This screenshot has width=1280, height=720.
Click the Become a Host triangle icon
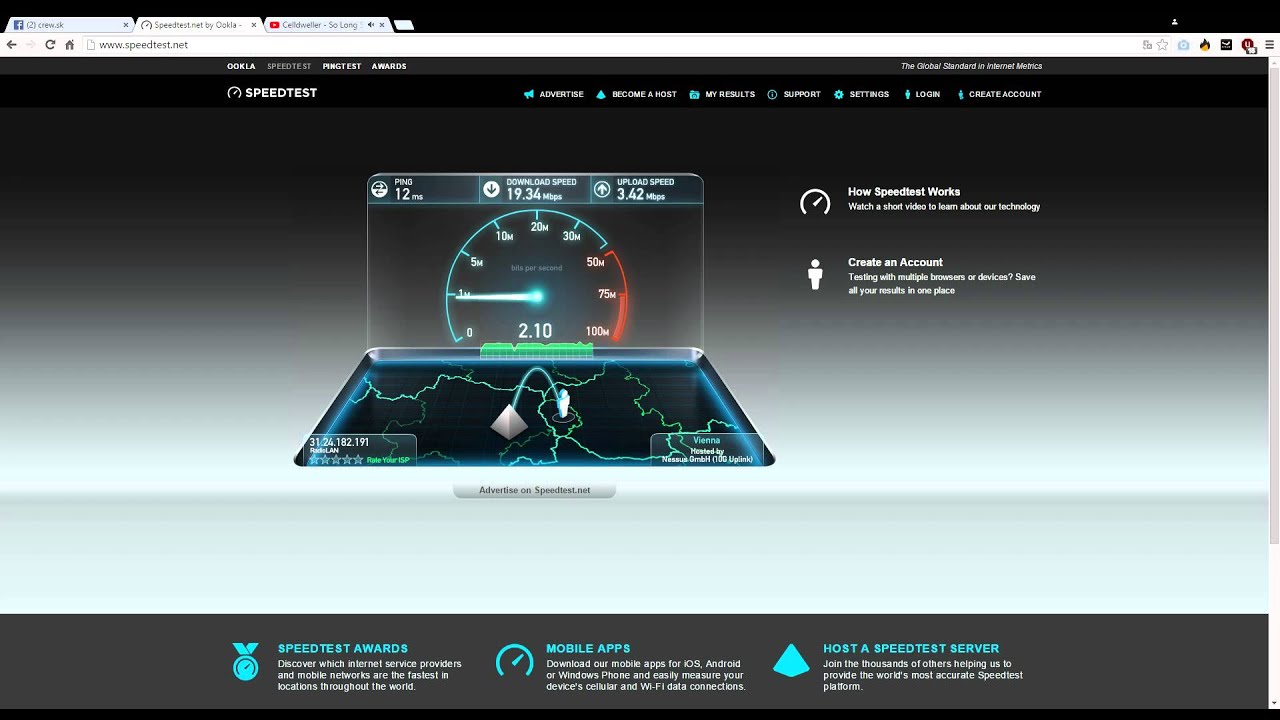601,94
